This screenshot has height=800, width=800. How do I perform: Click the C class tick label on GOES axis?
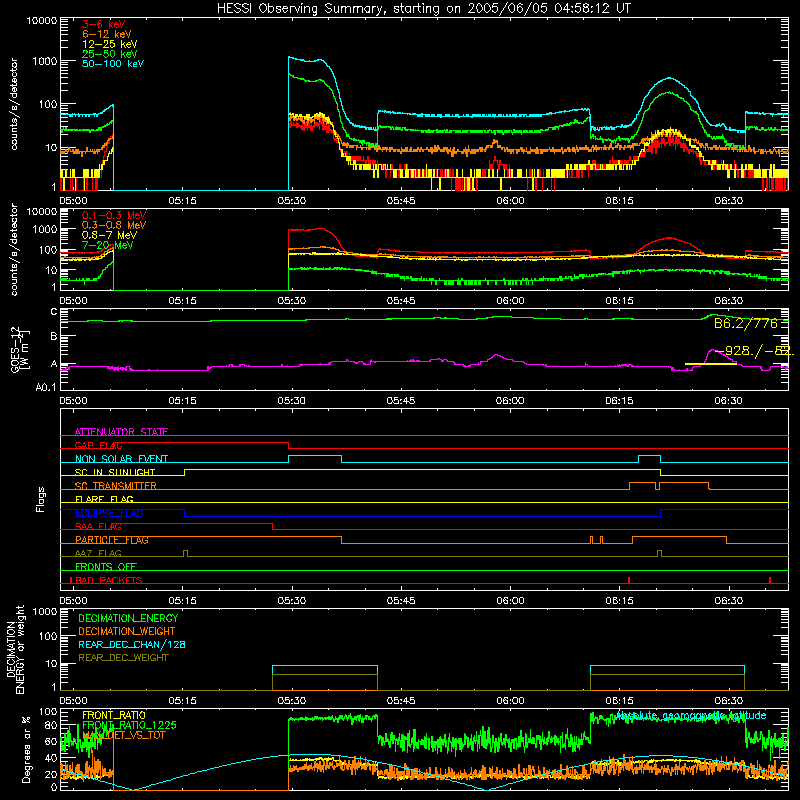pyautogui.click(x=54, y=312)
